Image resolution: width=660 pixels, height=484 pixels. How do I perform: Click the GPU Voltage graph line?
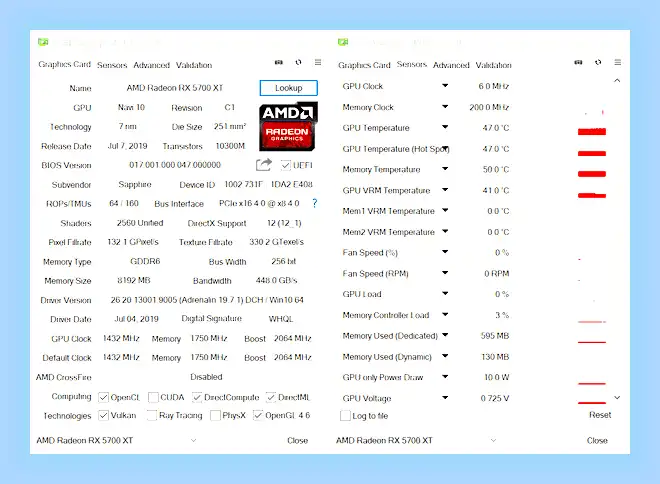(x=592, y=403)
